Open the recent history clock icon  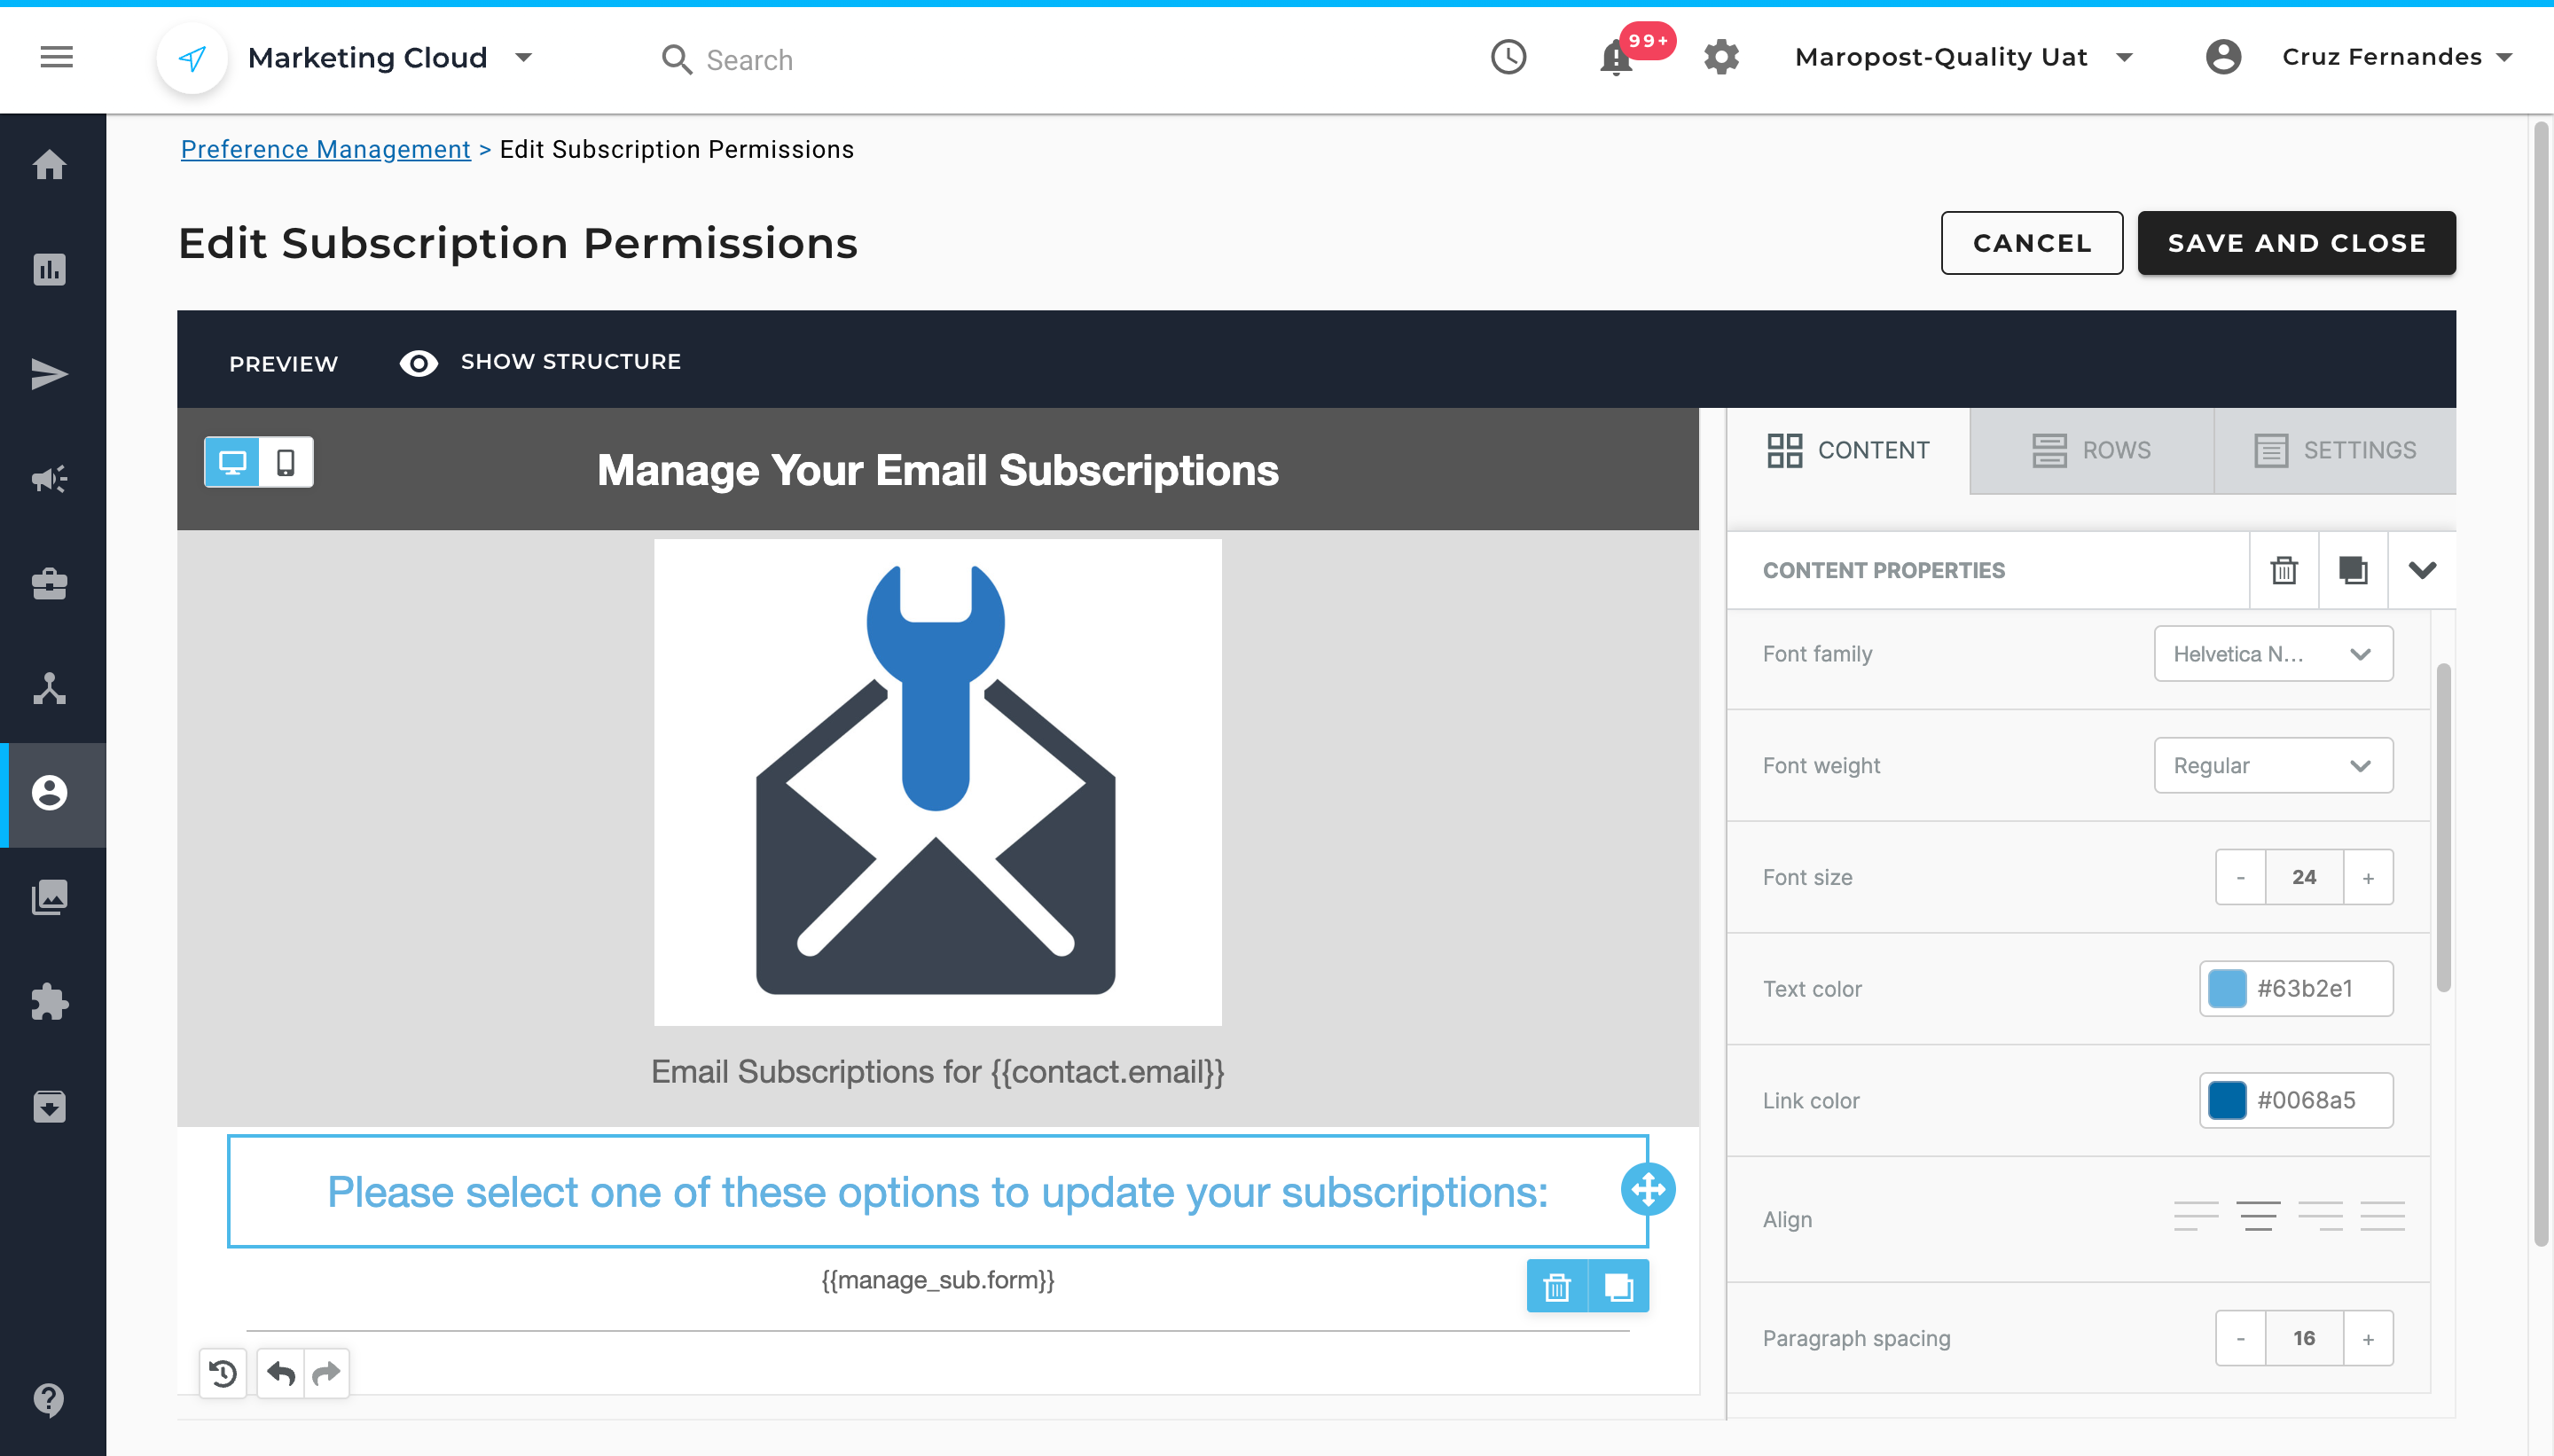(1508, 57)
